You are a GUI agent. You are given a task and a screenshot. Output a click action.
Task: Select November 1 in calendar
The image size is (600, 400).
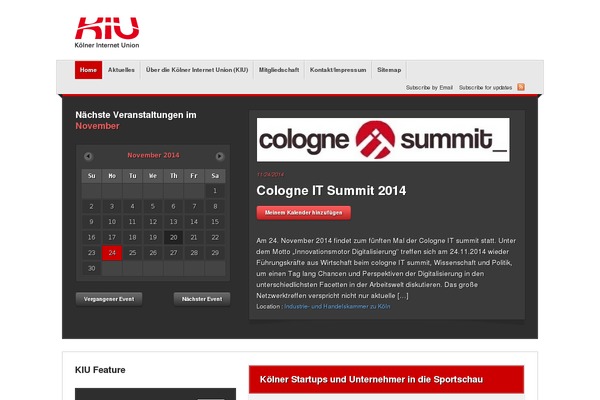(215, 191)
